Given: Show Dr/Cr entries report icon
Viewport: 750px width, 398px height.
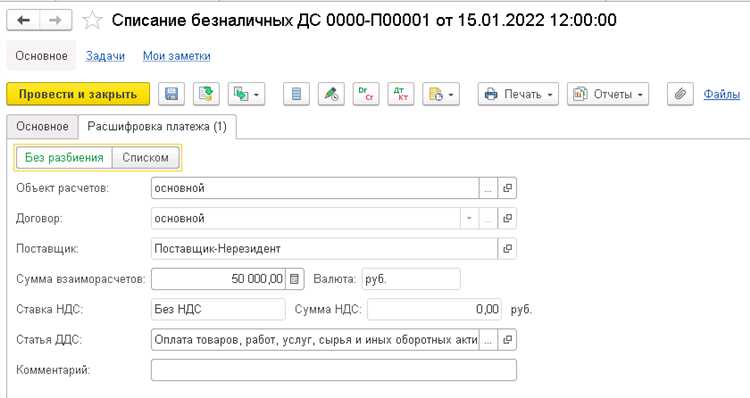Looking at the screenshot, I should click(x=366, y=94).
